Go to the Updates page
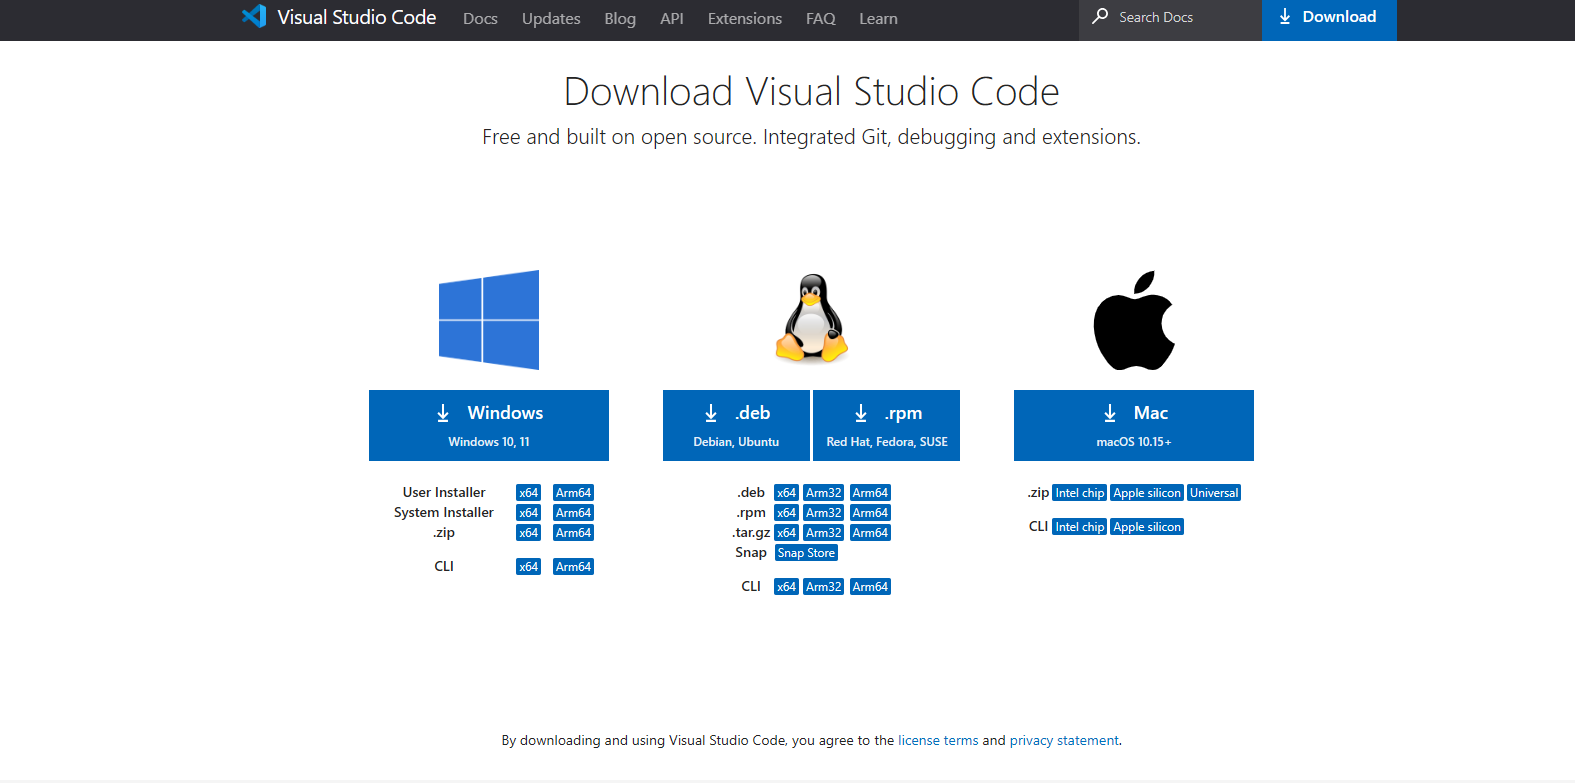This screenshot has width=1575, height=783. point(551,18)
